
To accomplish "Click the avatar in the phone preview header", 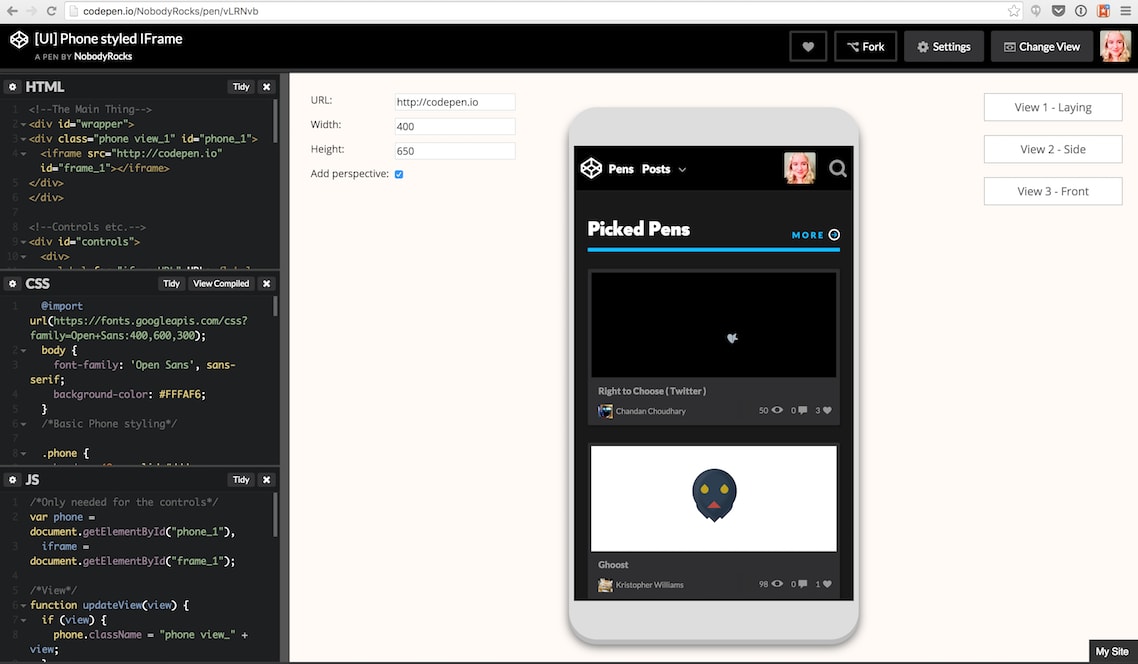I will (x=800, y=168).
